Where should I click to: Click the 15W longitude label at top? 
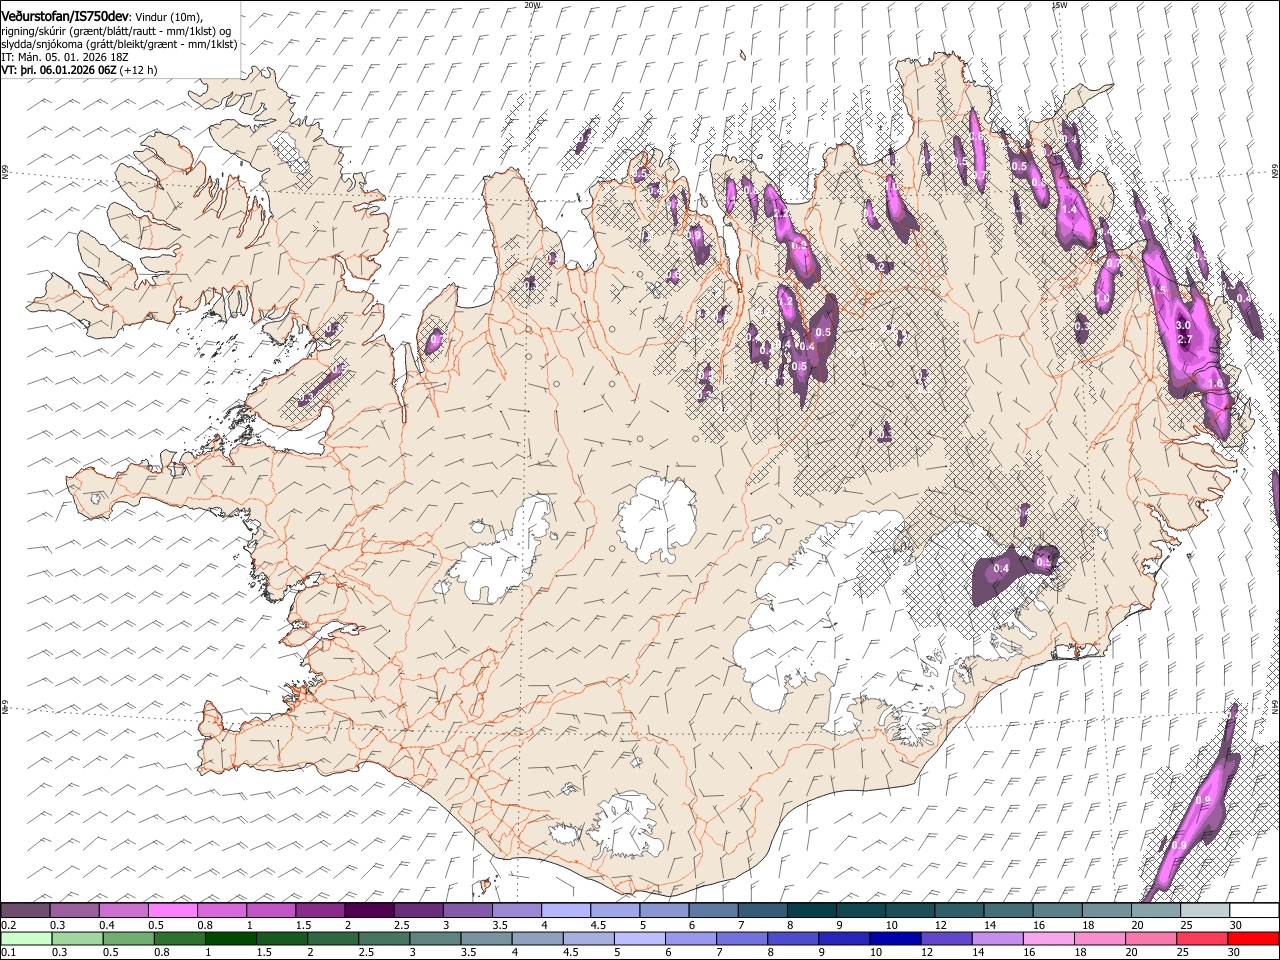(1059, 5)
